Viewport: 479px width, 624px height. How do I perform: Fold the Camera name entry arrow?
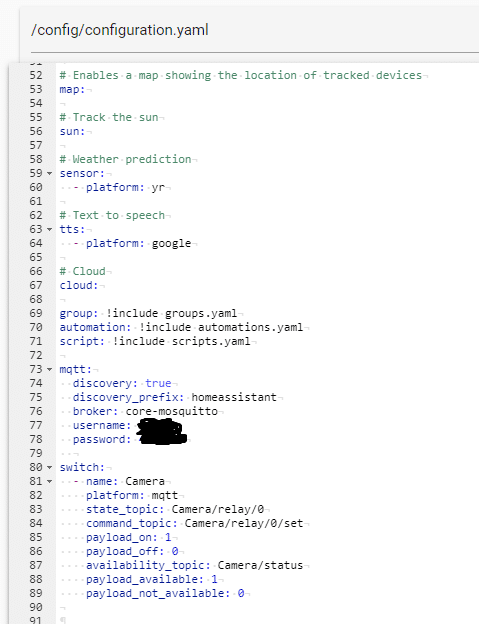coord(49,482)
